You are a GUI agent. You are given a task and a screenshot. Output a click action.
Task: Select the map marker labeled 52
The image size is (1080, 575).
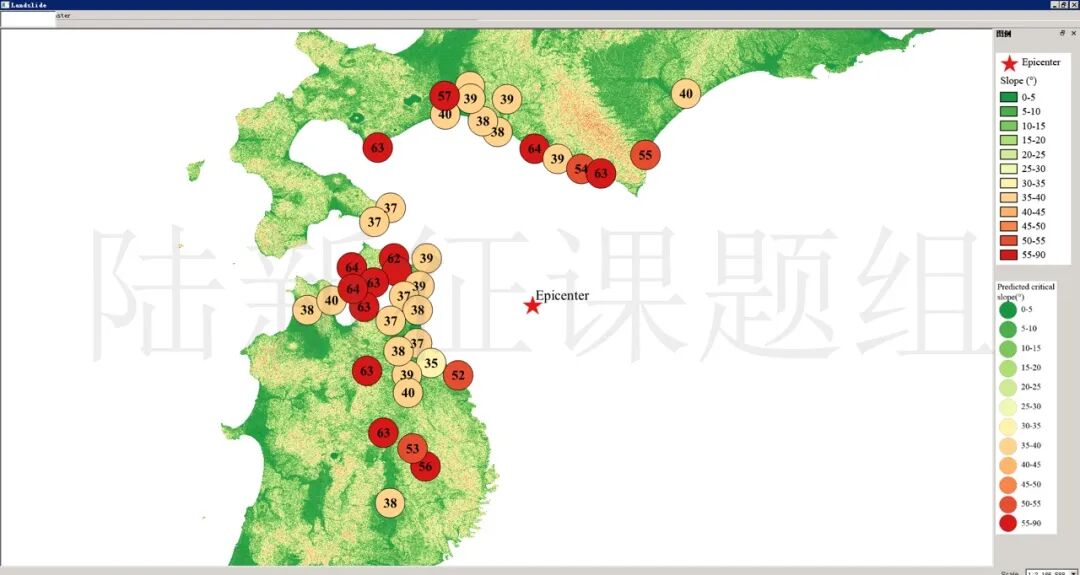pos(458,375)
